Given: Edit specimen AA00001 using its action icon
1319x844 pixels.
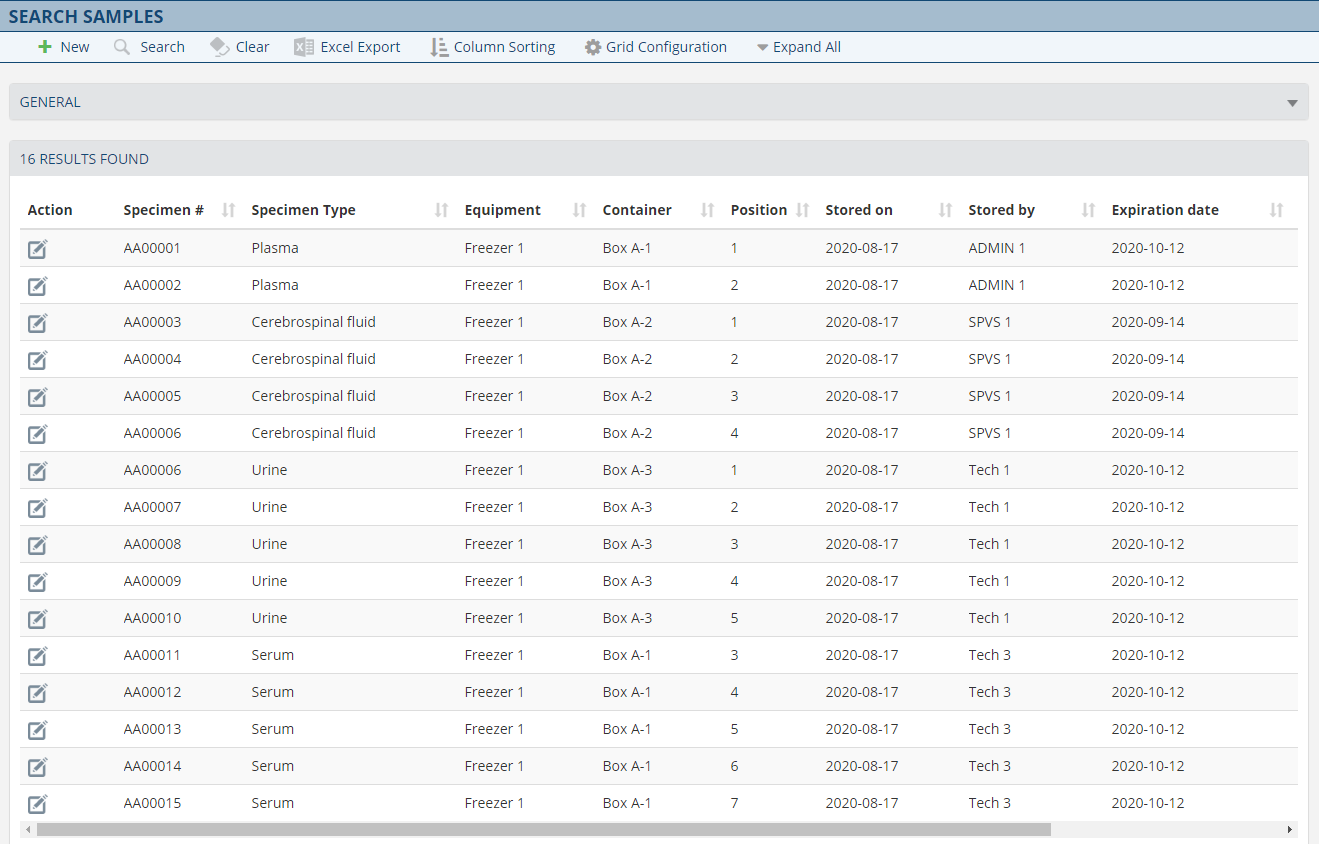Looking at the screenshot, I should tap(37, 249).
